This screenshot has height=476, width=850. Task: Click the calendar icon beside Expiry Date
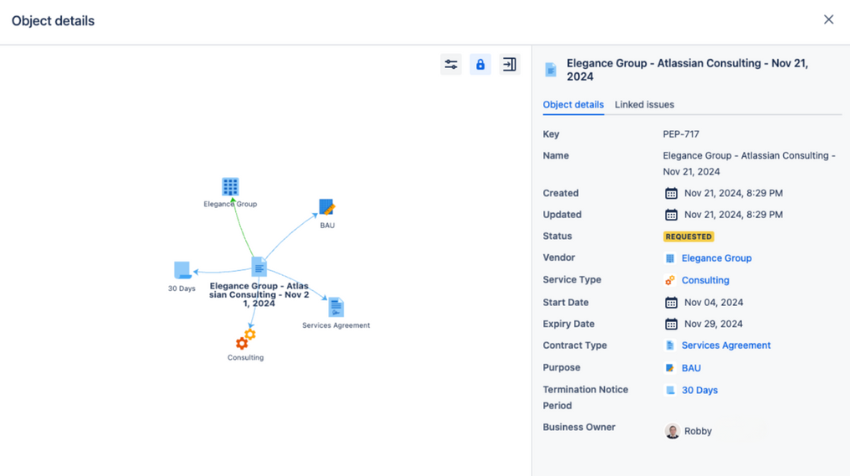pyautogui.click(x=671, y=324)
